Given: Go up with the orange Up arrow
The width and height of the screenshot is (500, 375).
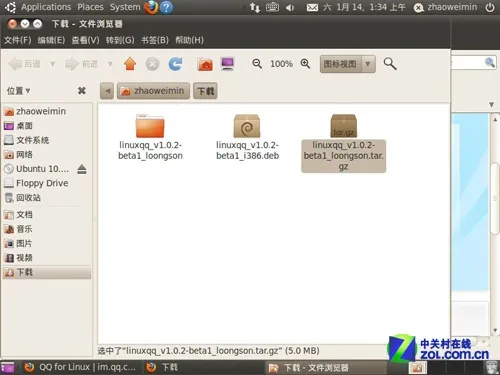Looking at the screenshot, I should click(130, 64).
